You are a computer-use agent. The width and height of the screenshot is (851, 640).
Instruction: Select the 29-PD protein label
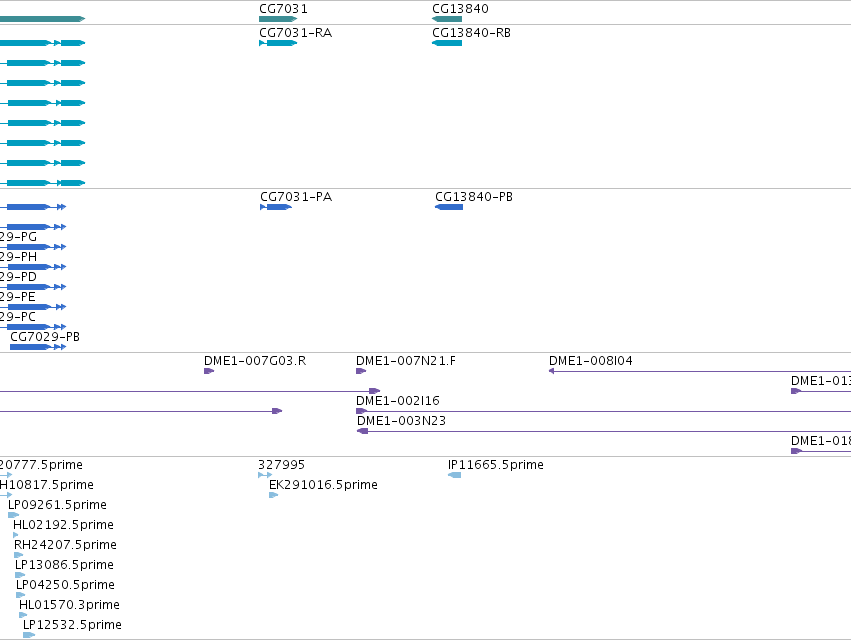[18, 277]
